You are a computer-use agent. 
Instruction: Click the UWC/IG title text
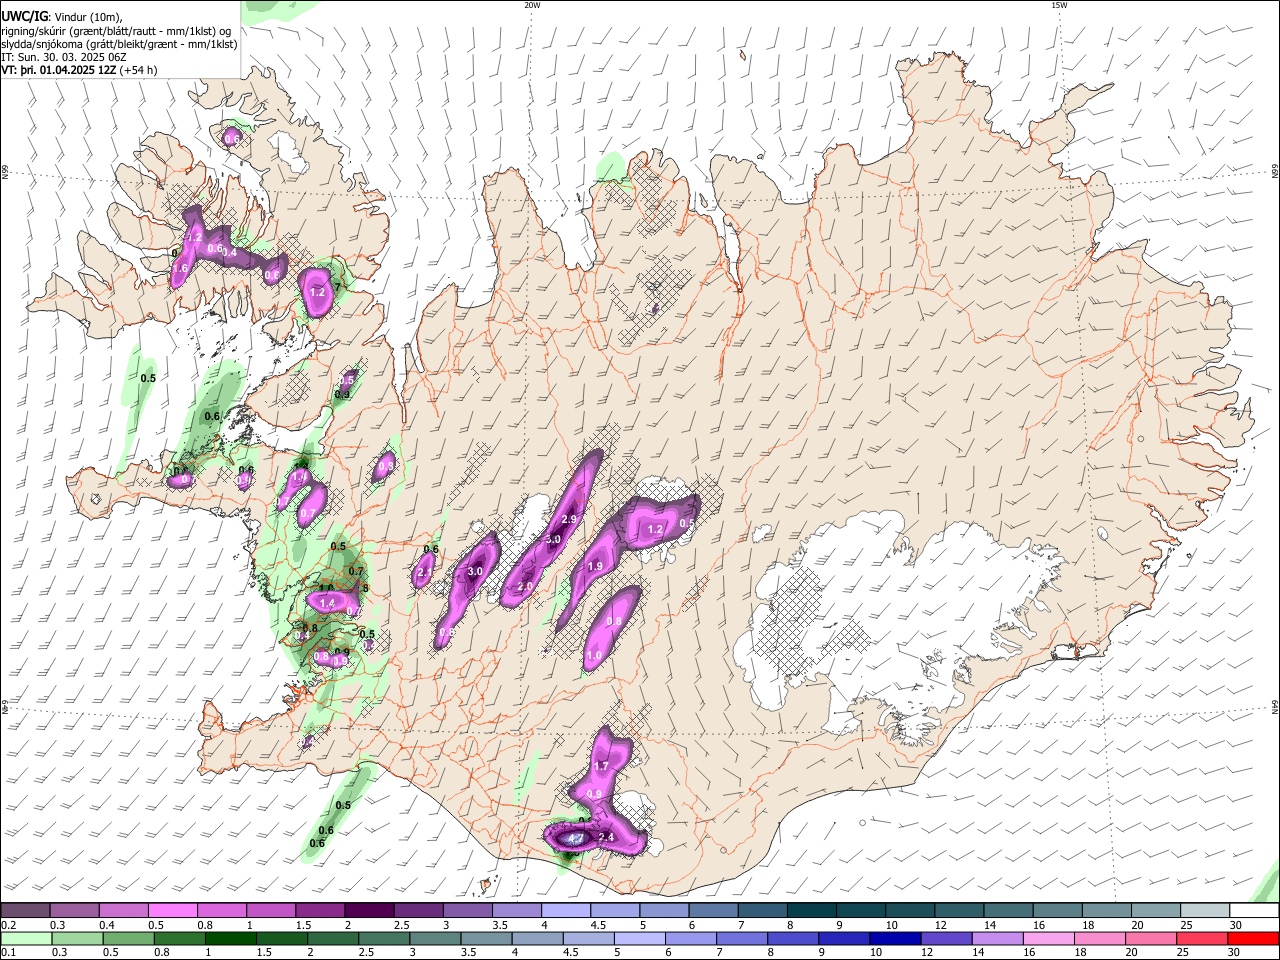[x=24, y=16]
